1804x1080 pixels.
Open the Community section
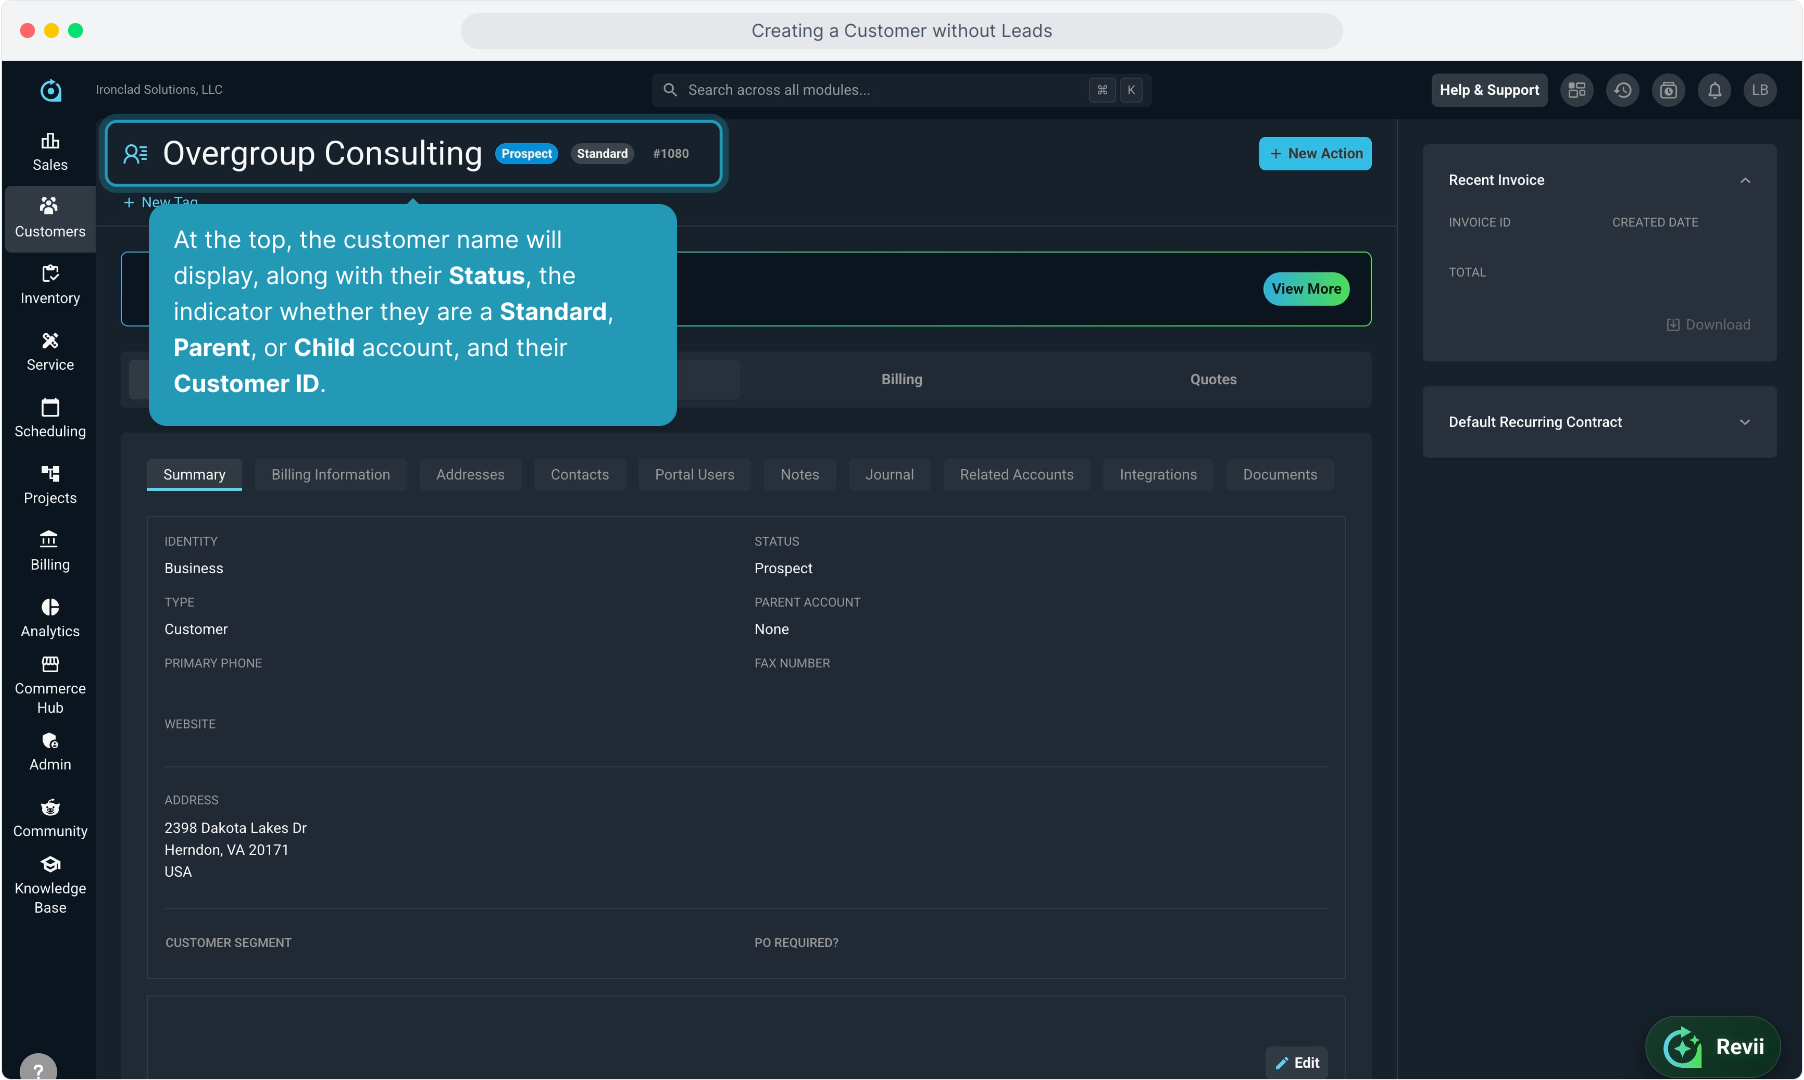click(x=50, y=818)
